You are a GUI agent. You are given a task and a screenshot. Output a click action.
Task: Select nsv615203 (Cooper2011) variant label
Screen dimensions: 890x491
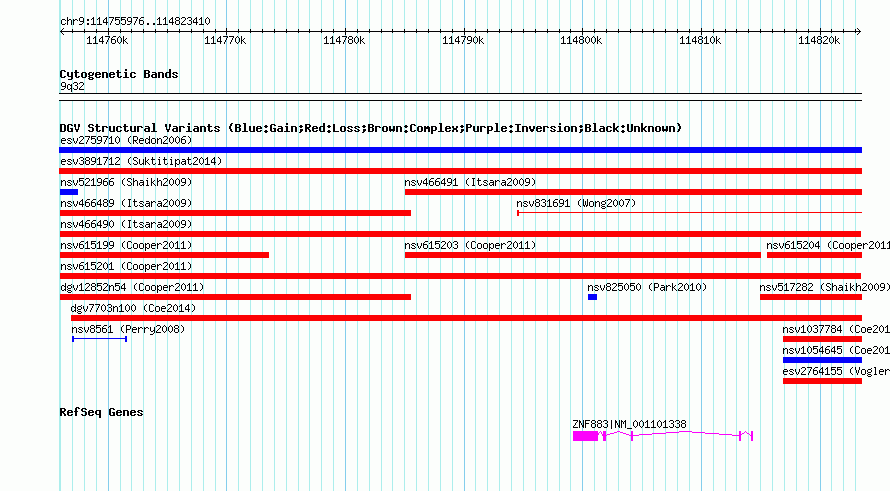[x=470, y=245]
